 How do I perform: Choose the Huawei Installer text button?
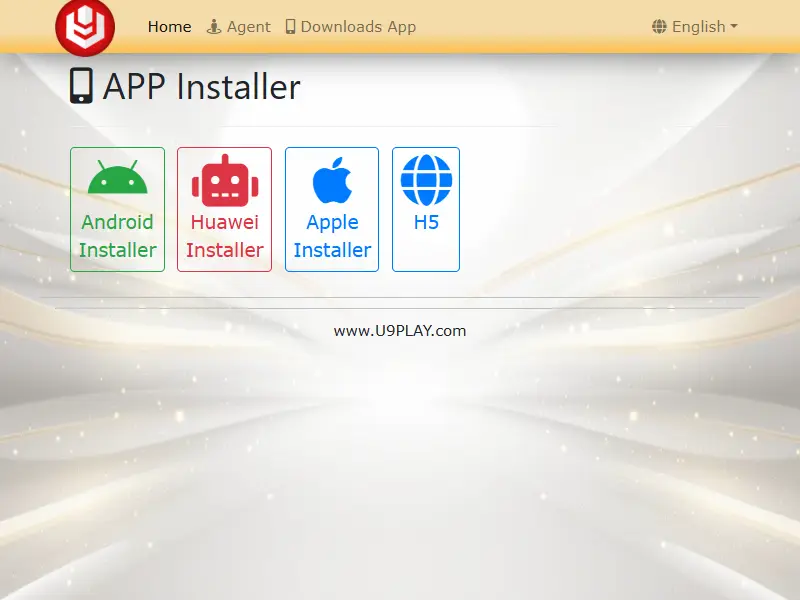coord(224,236)
